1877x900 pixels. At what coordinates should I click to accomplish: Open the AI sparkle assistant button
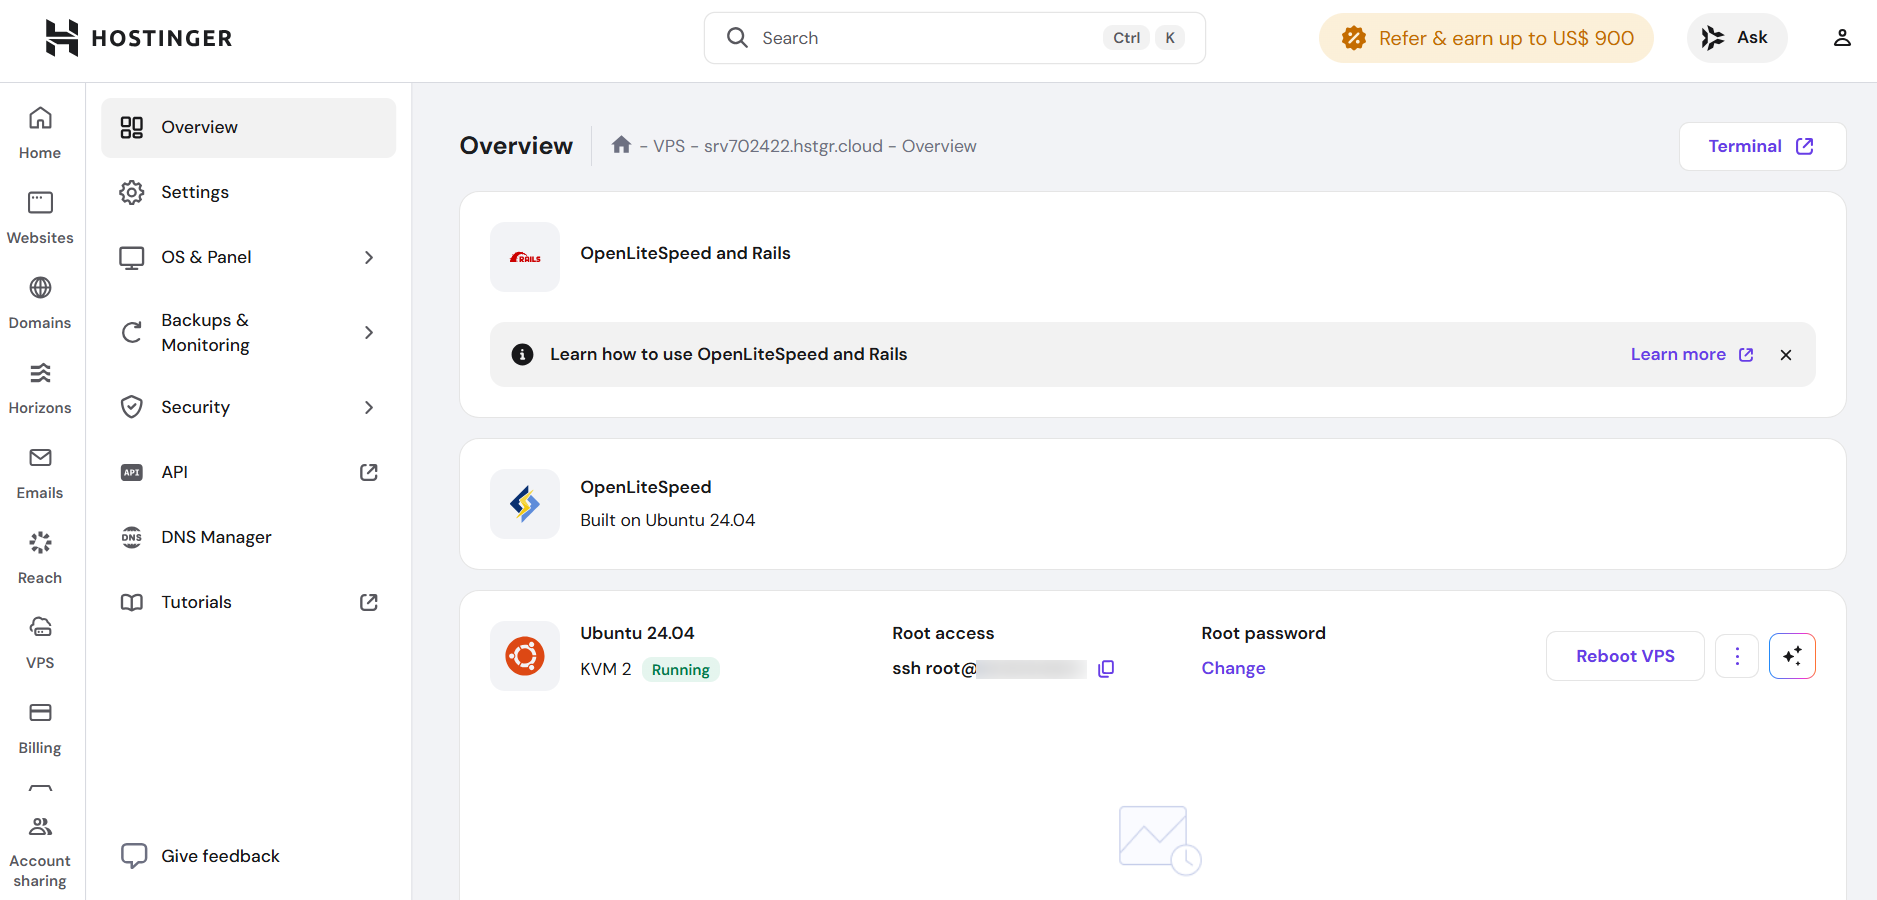[x=1792, y=656]
